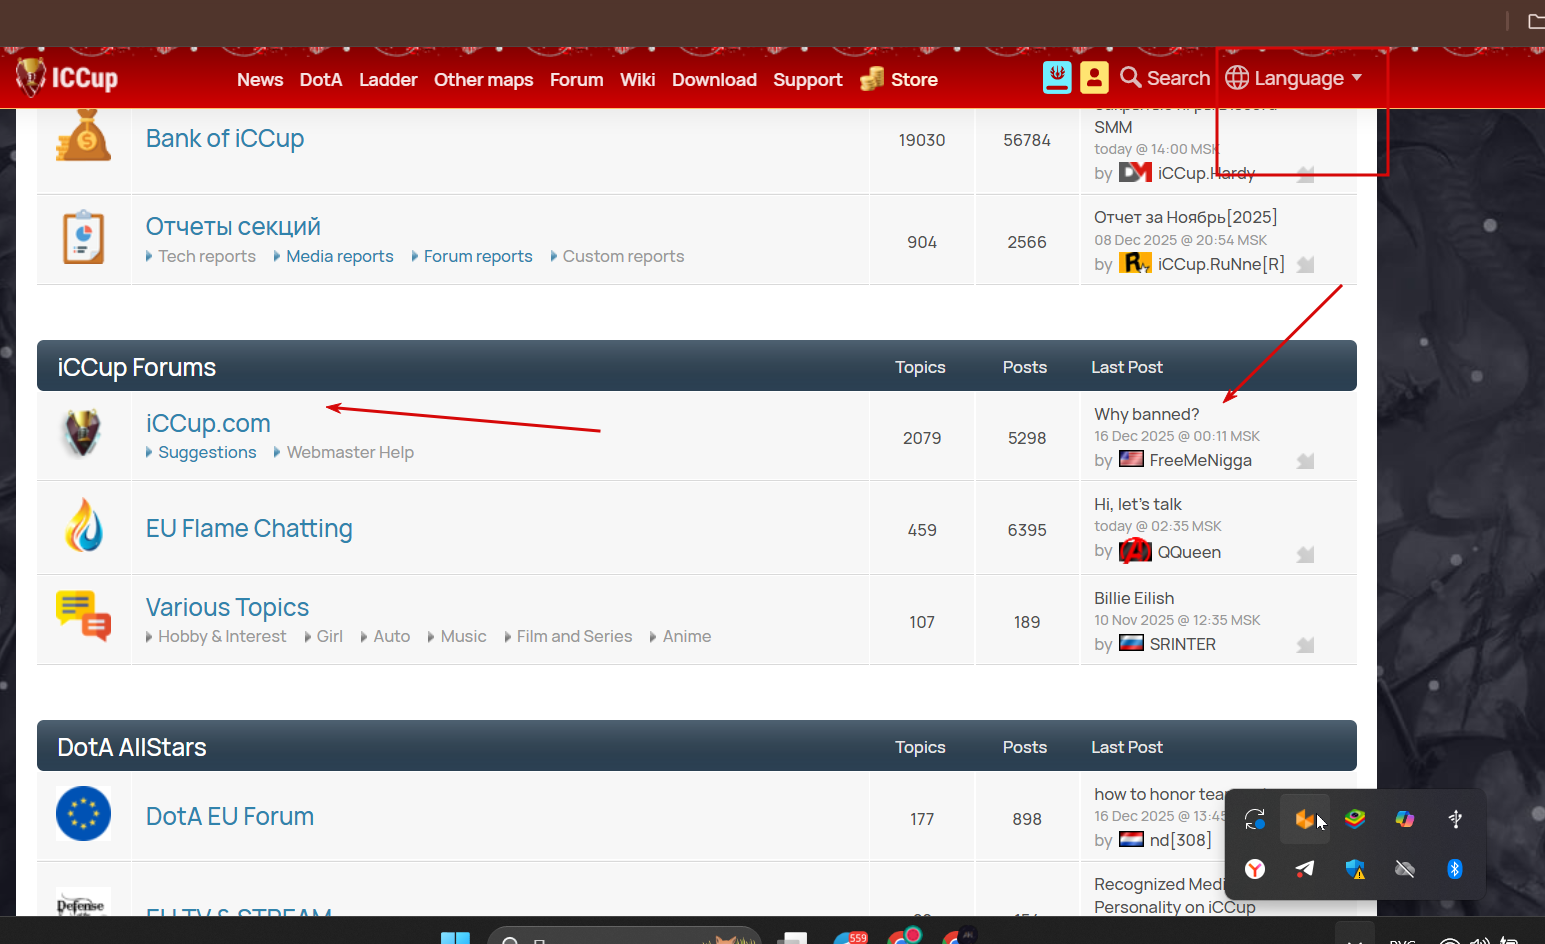
Task: Open BlueStacks tray icon
Action: point(1355,819)
